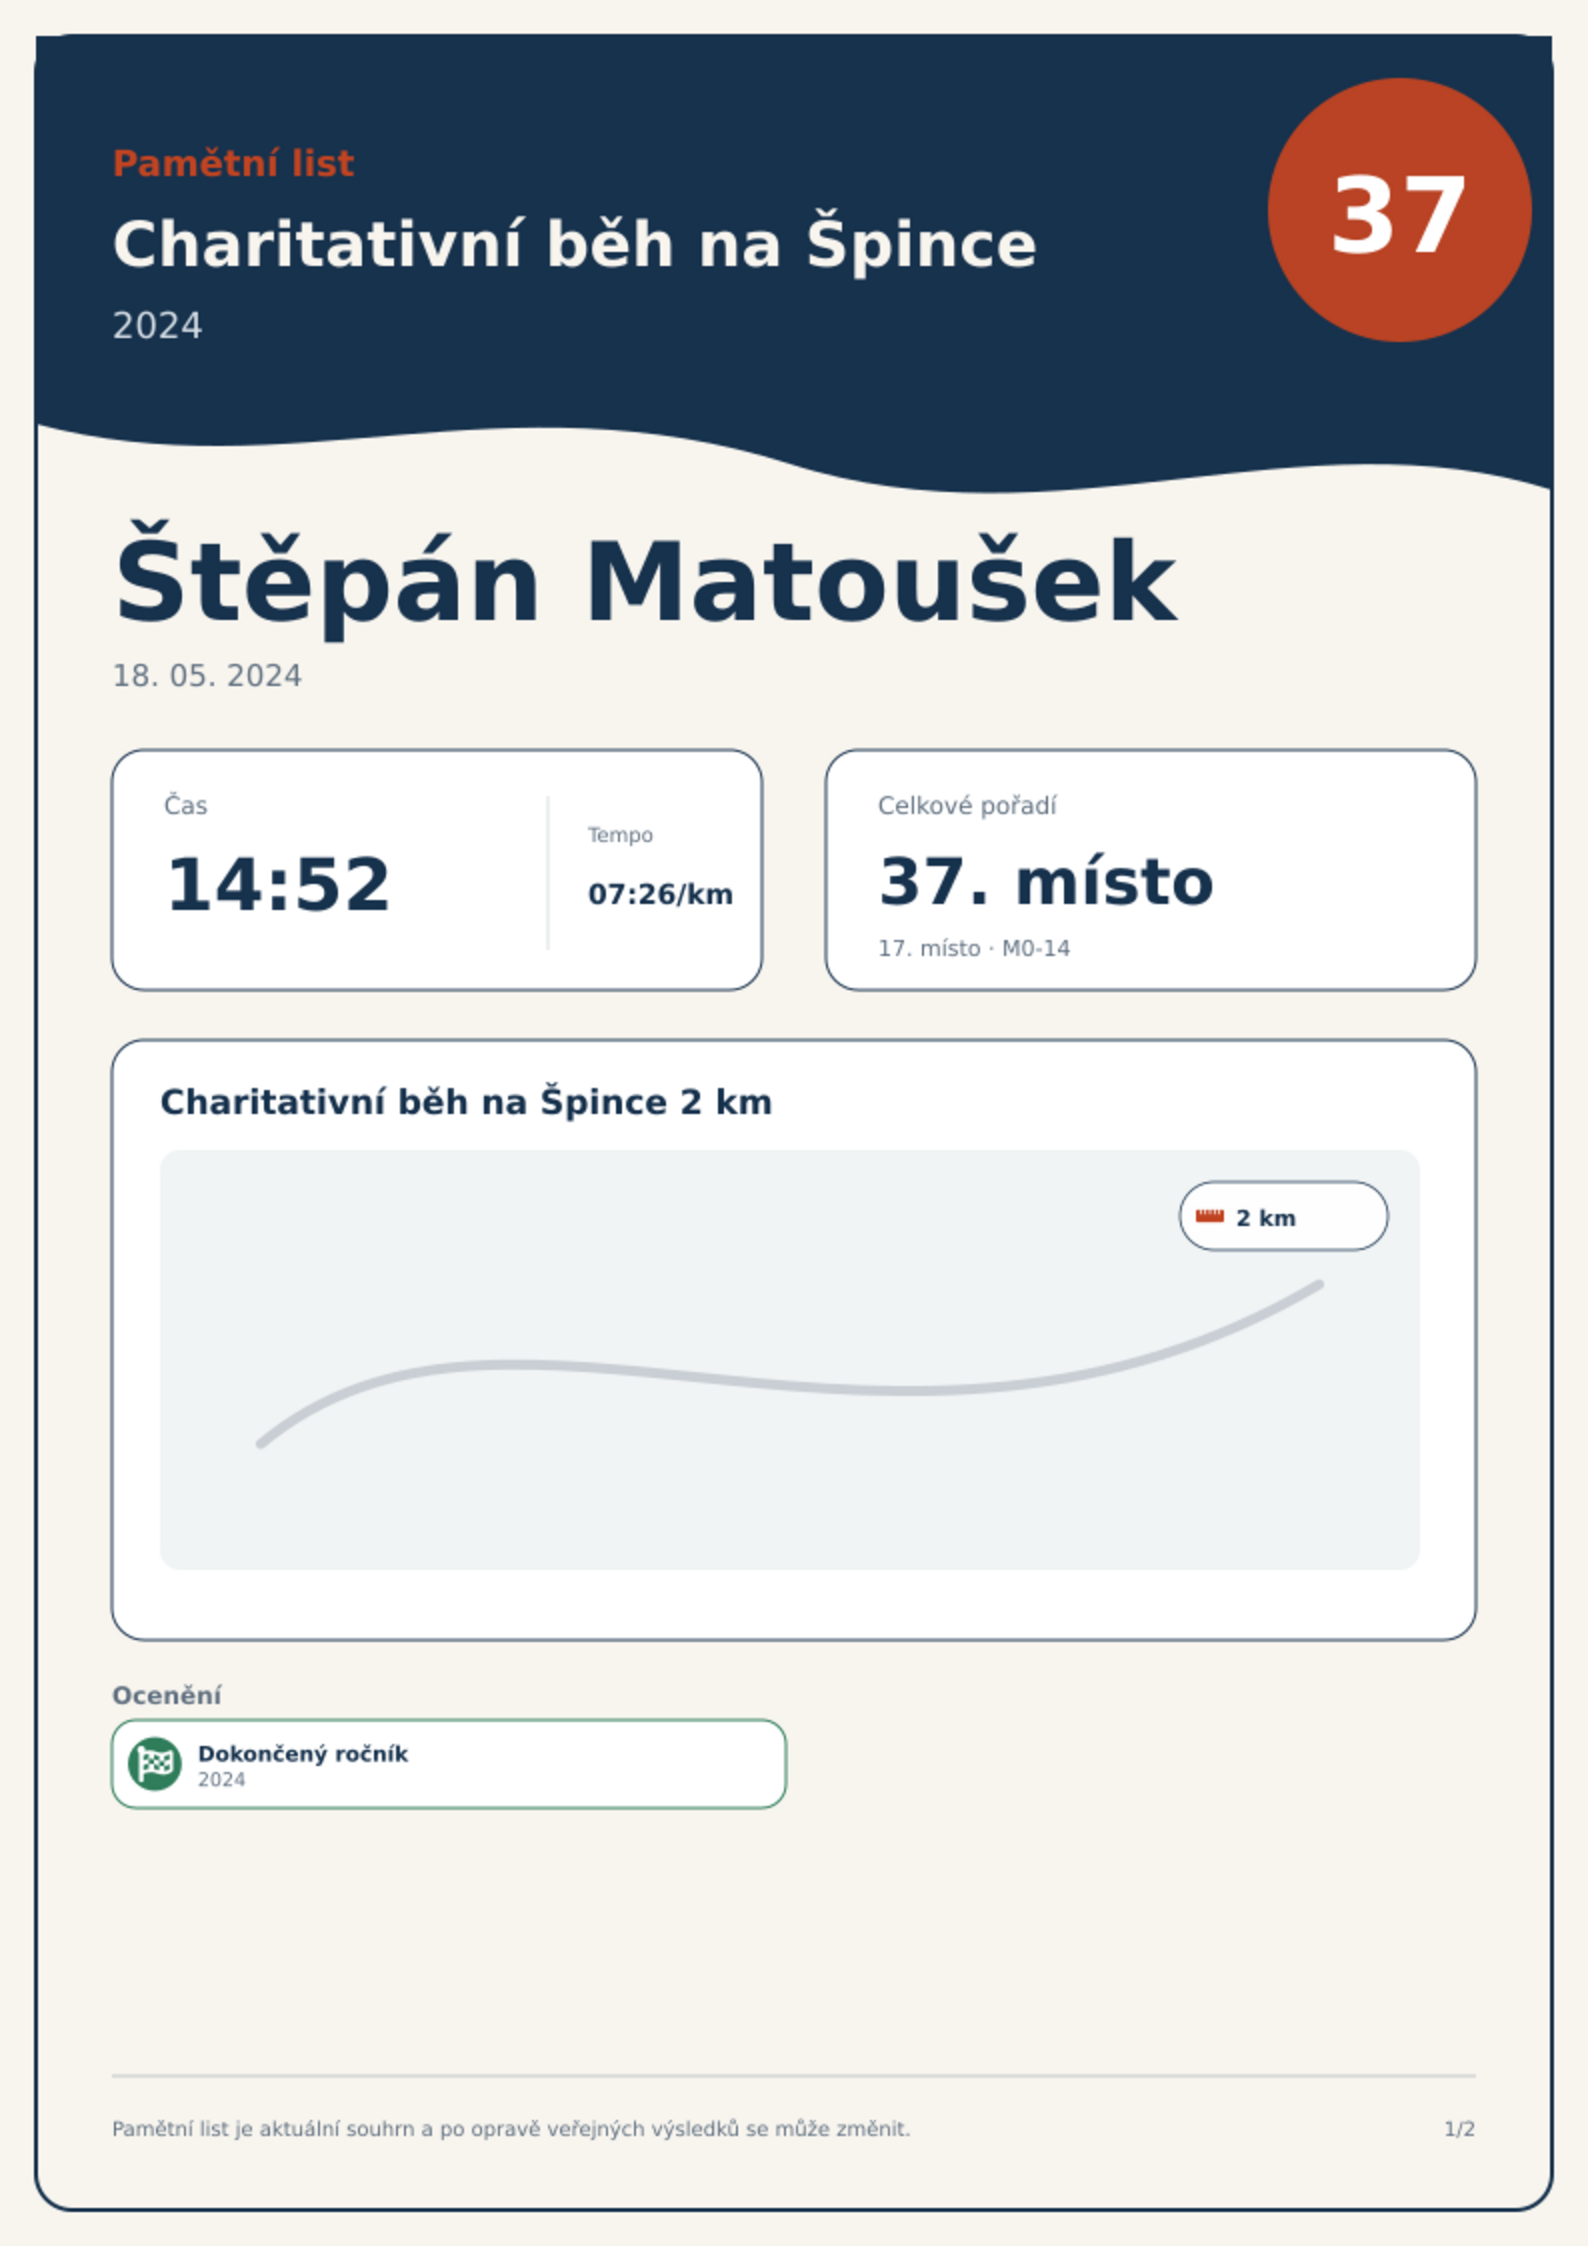Viewport: 1588px width, 2246px height.
Task: Click the year 2024 under the title
Action: pyautogui.click(x=157, y=326)
